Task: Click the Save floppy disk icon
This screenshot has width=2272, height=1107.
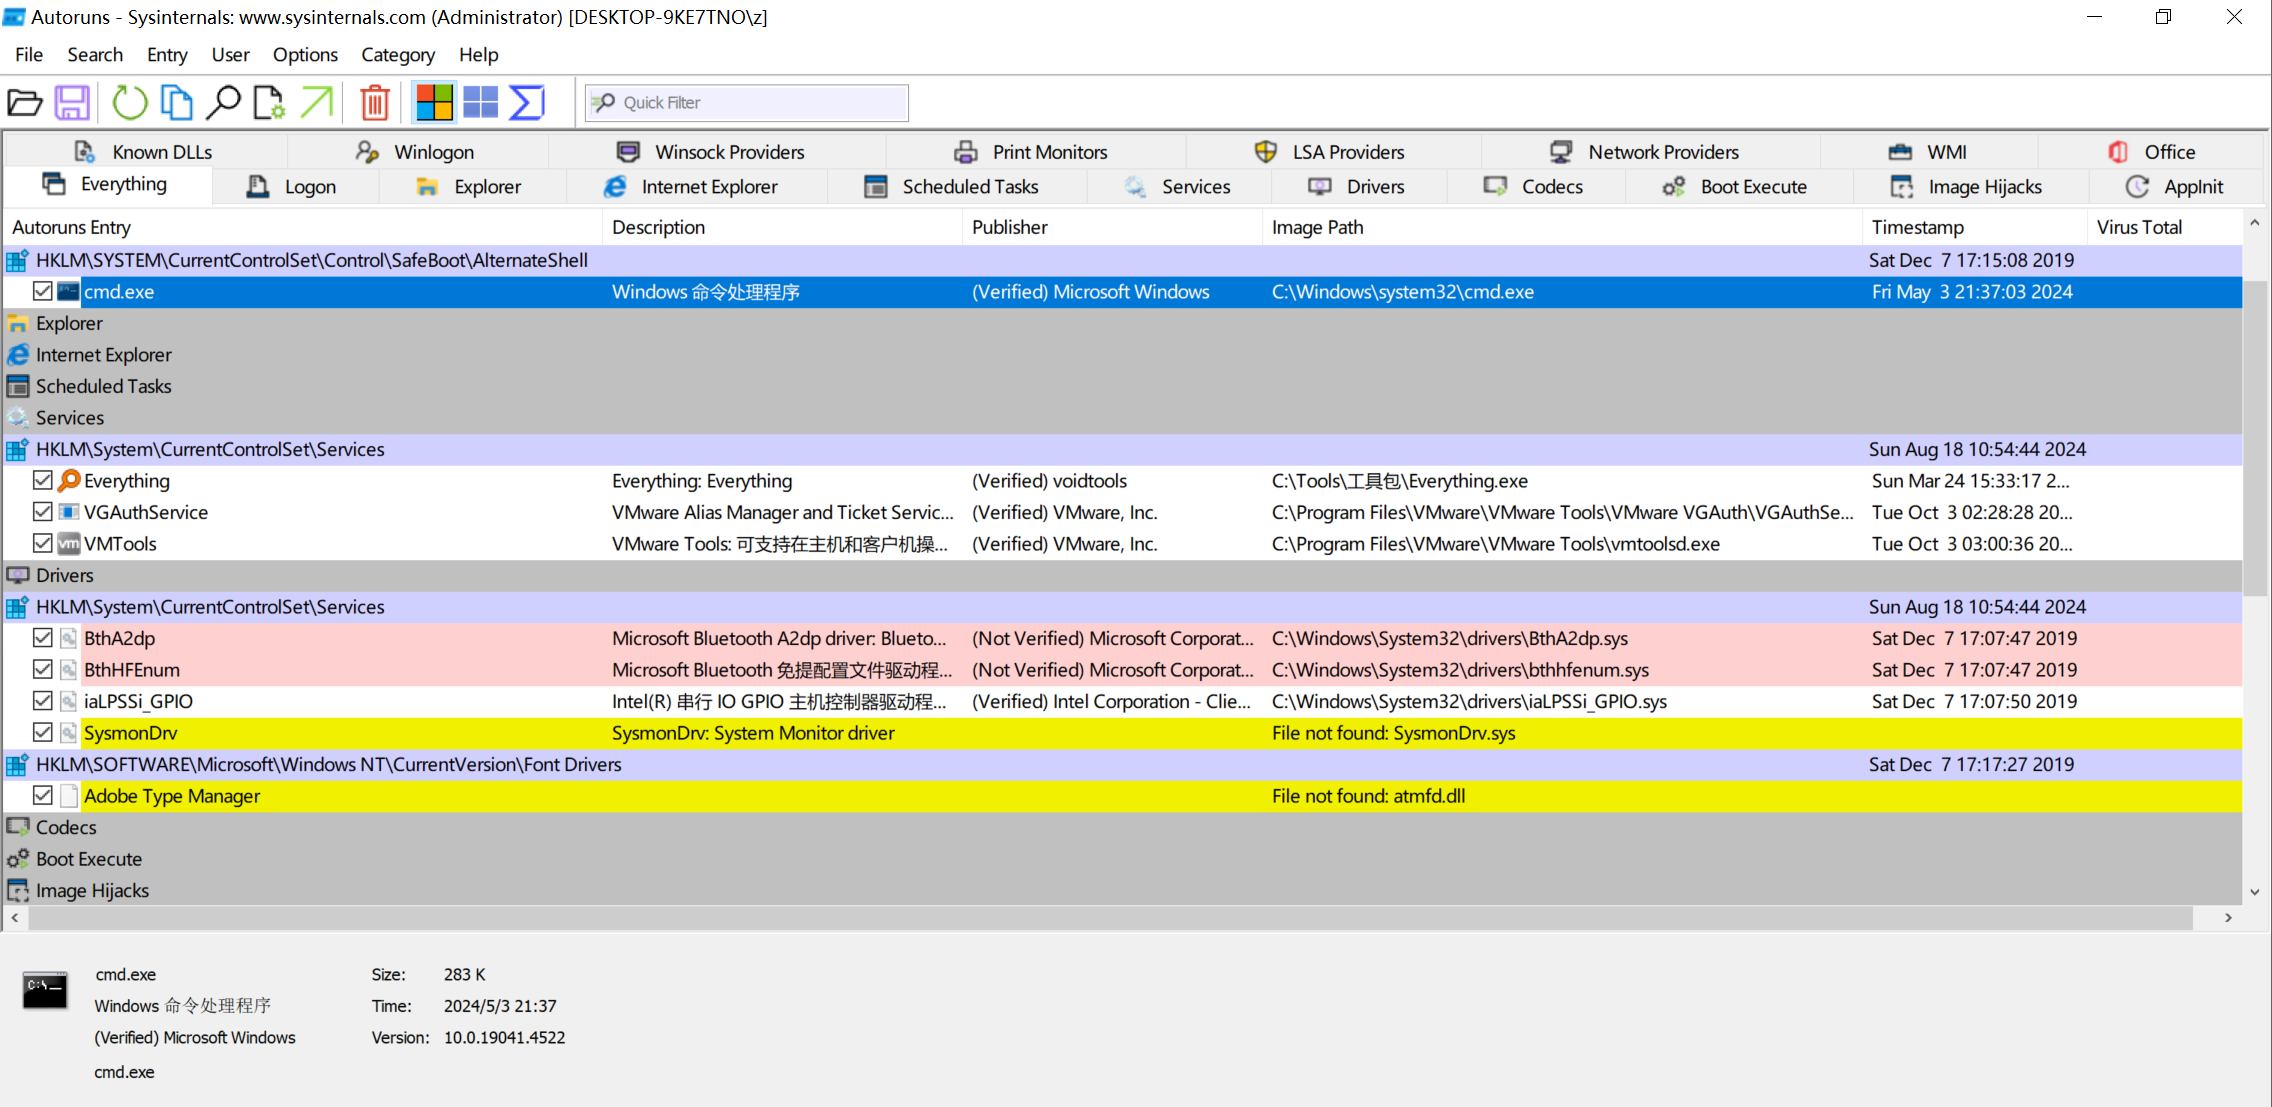Action: (72, 102)
